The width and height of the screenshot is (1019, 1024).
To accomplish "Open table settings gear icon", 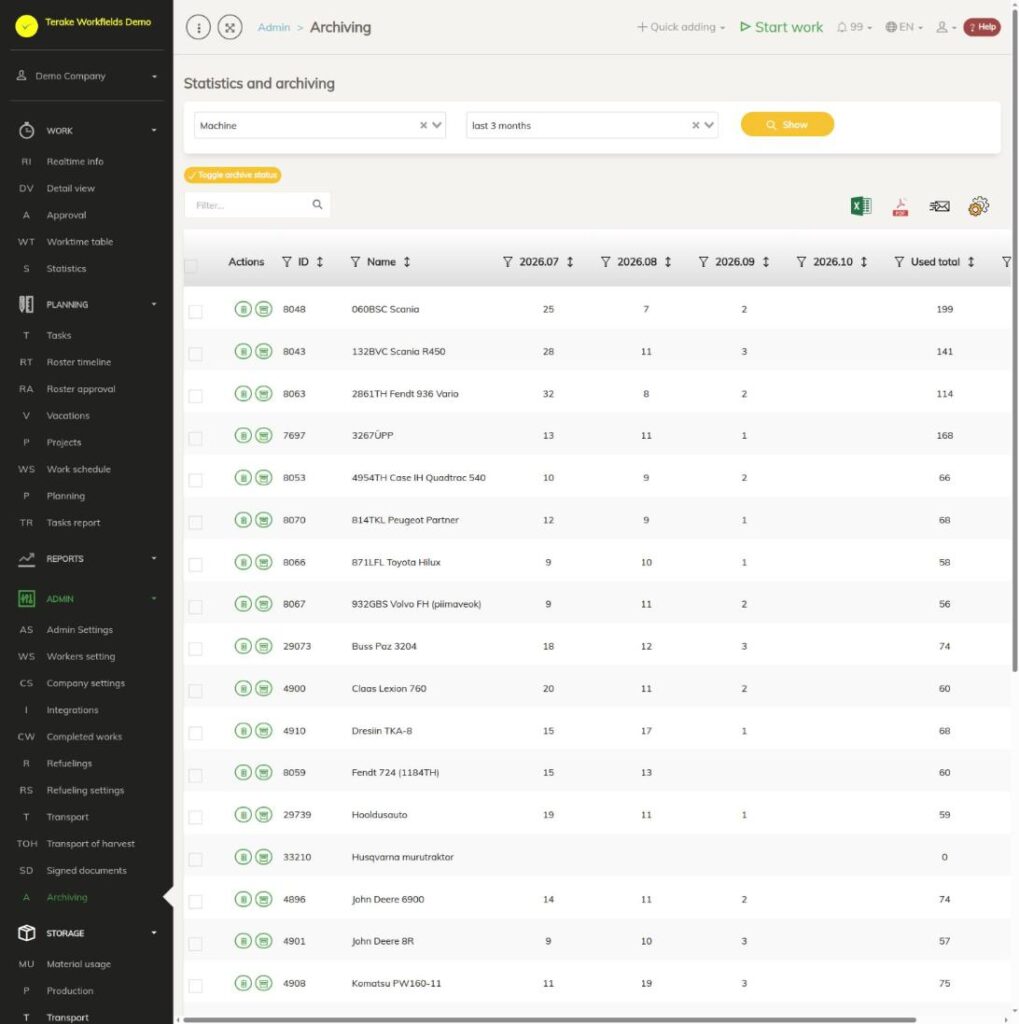I will click(979, 206).
